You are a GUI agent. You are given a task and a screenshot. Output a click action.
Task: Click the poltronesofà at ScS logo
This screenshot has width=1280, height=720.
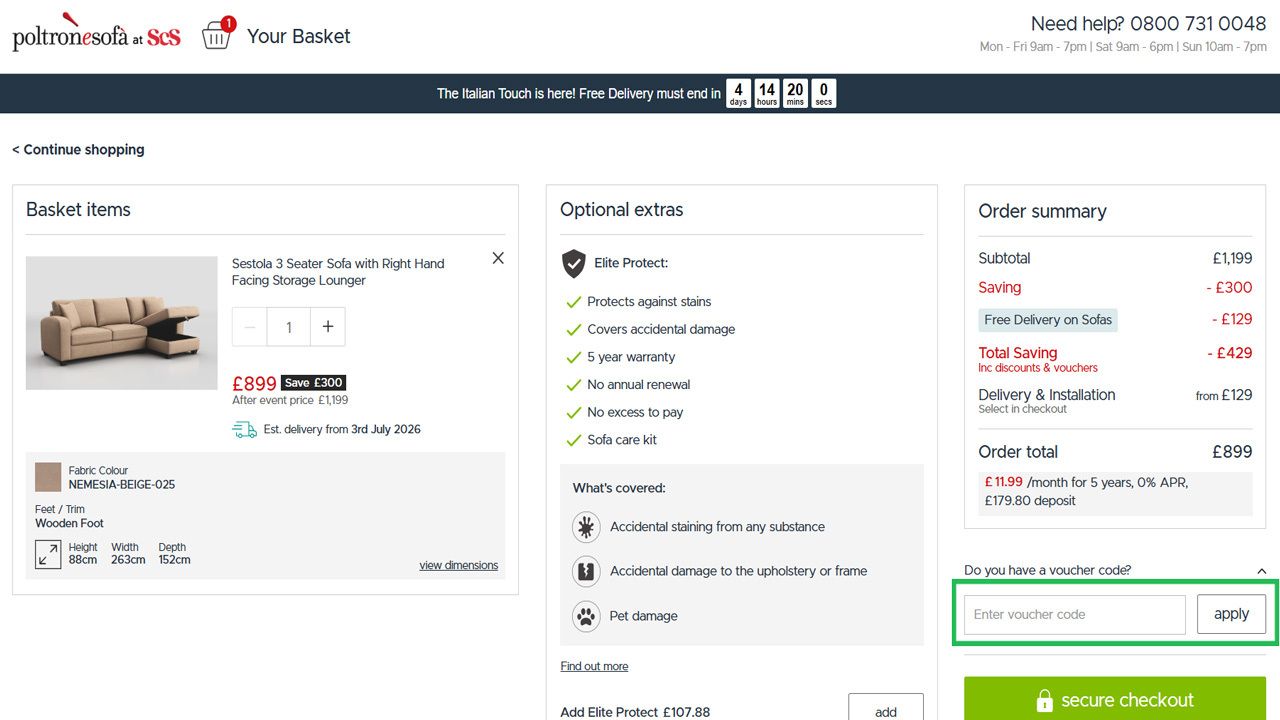(95, 32)
